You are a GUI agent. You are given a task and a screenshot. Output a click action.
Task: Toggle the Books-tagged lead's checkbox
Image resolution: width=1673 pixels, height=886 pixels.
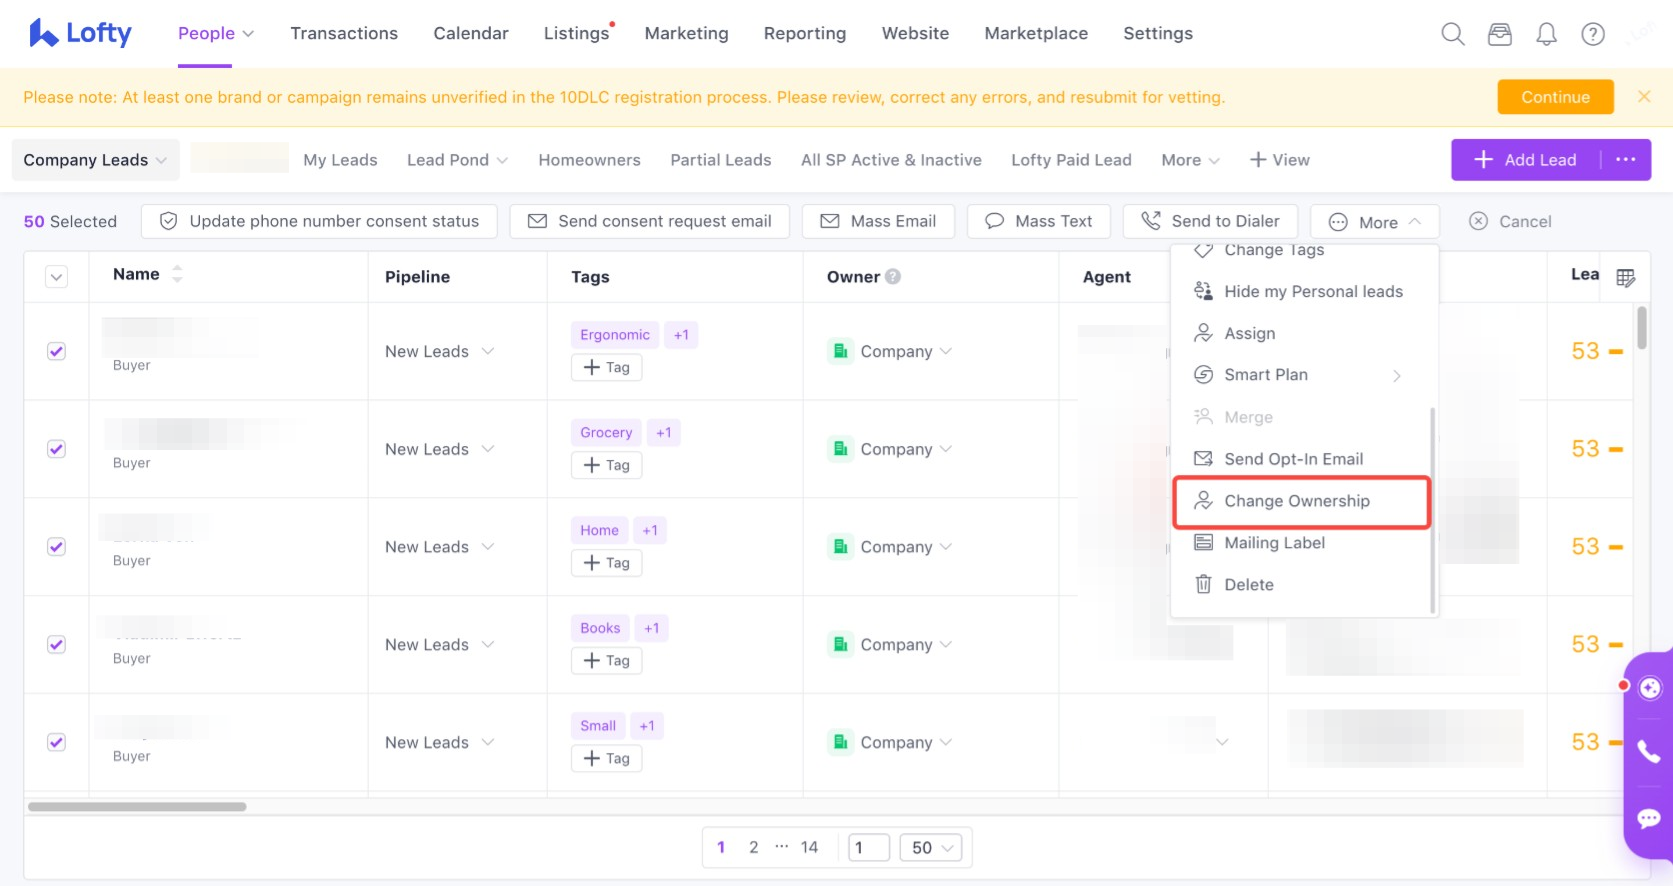click(x=57, y=645)
